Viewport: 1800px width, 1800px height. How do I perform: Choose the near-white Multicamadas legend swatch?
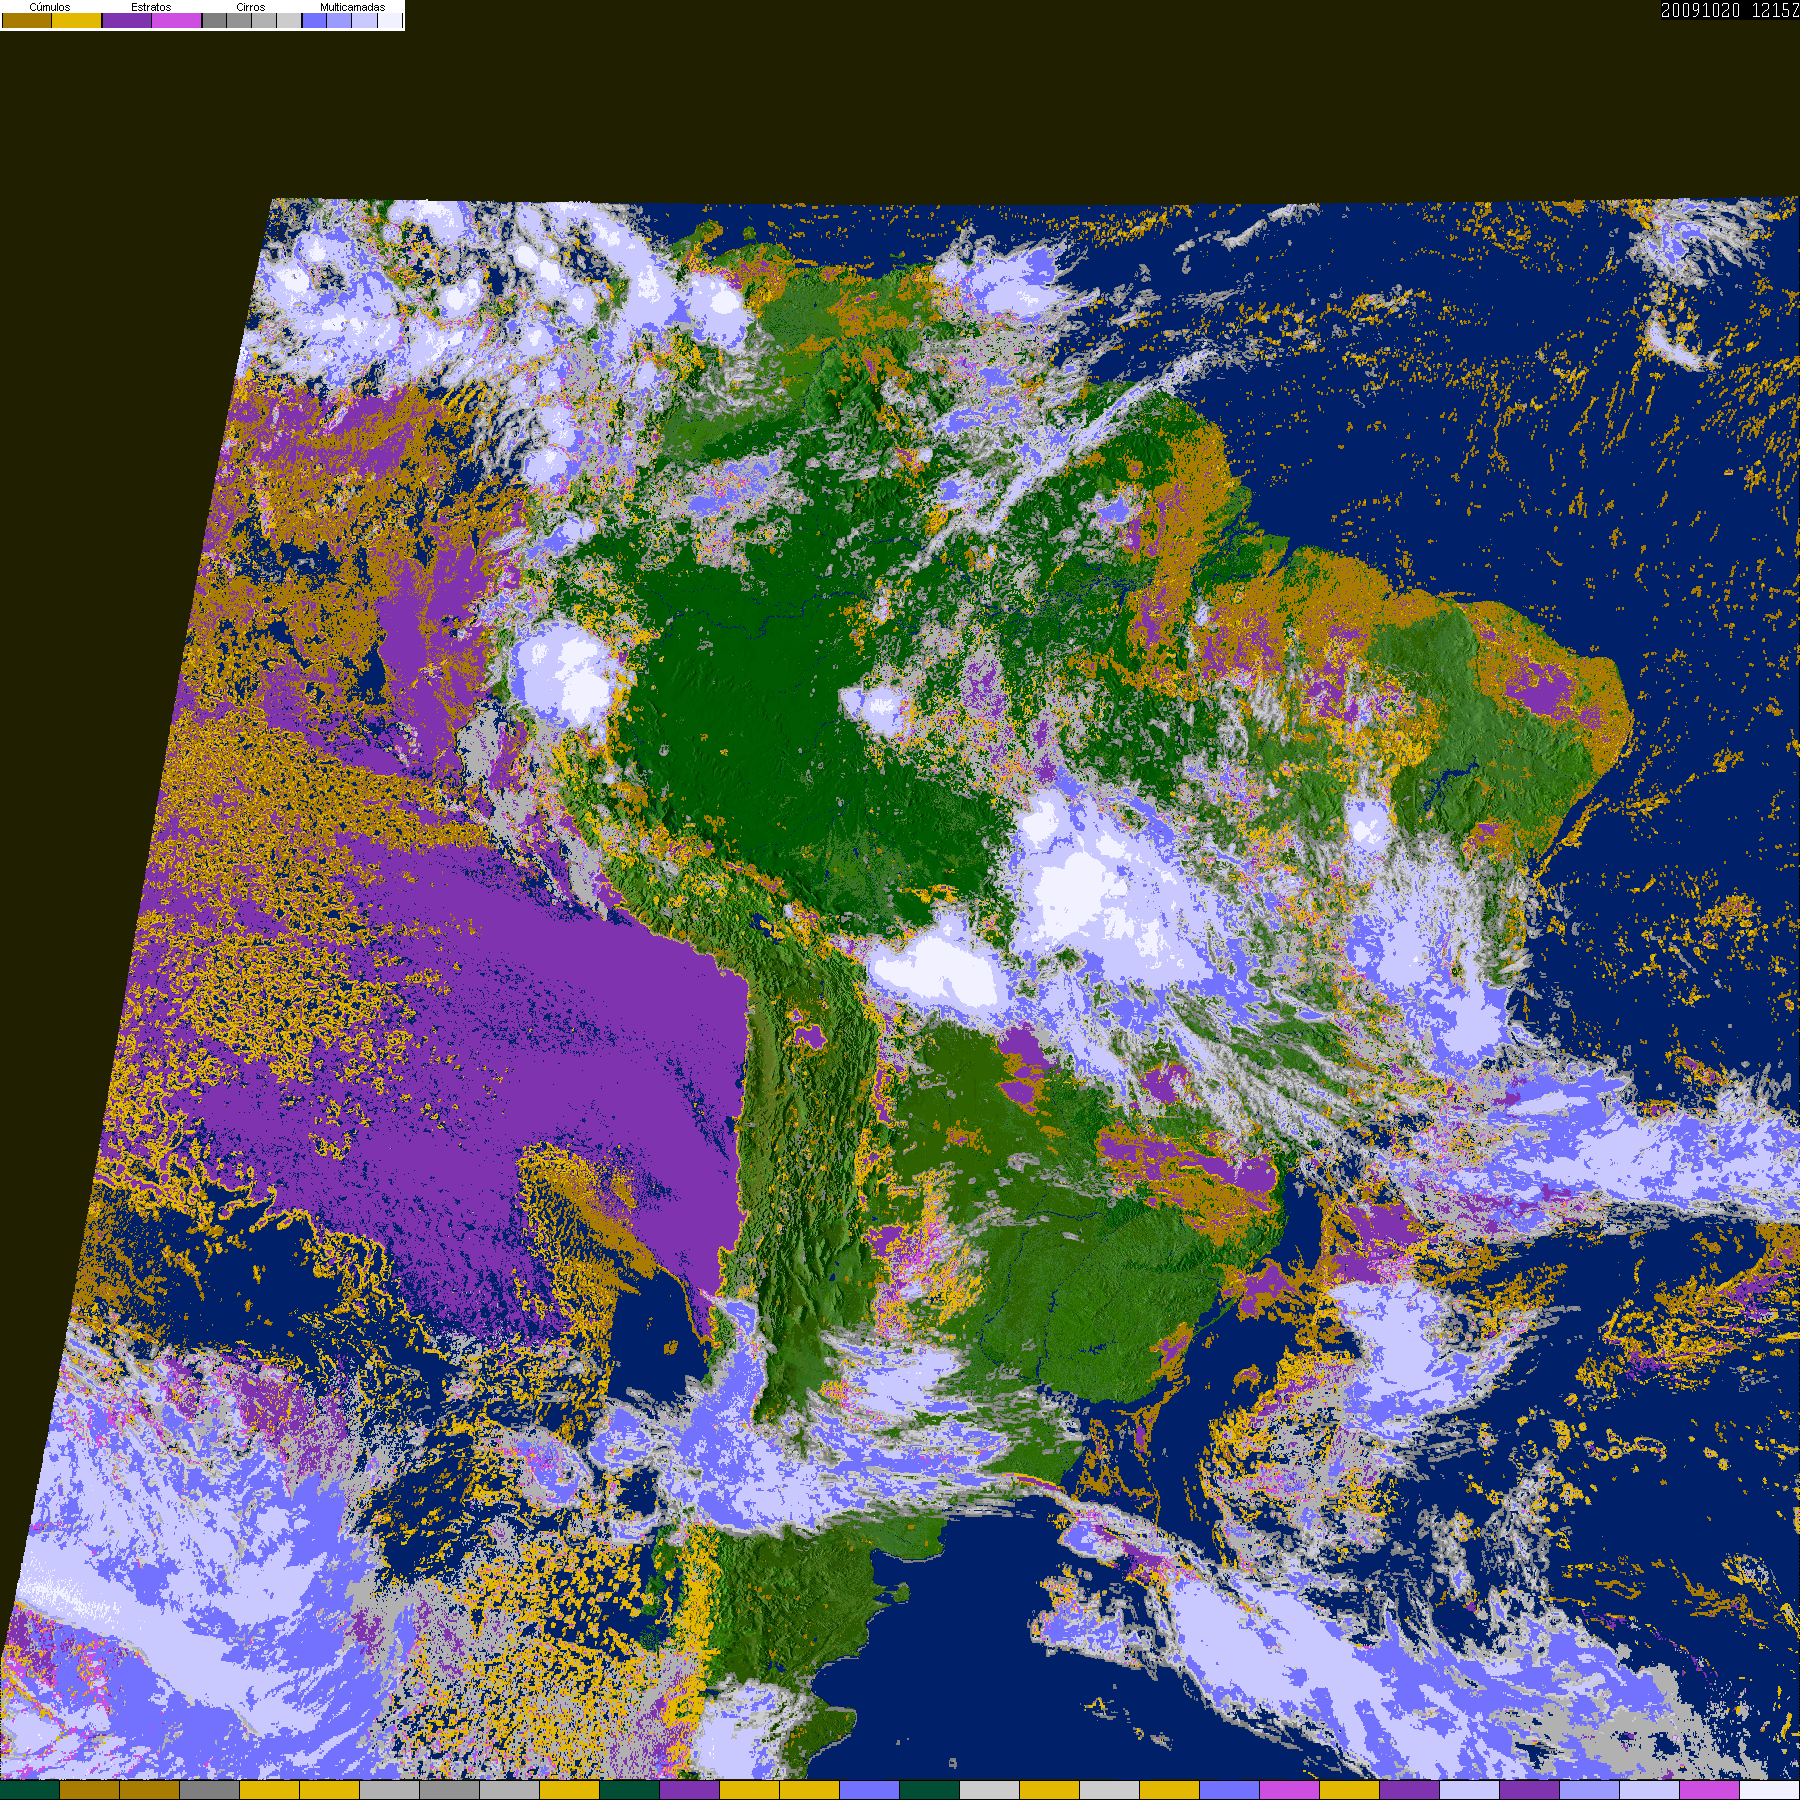tap(390, 20)
